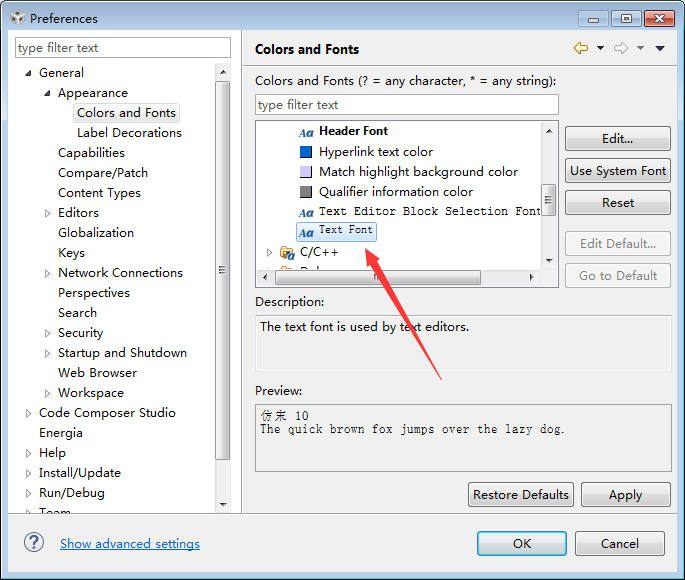Open the preferences page view menu arrow

[660, 48]
